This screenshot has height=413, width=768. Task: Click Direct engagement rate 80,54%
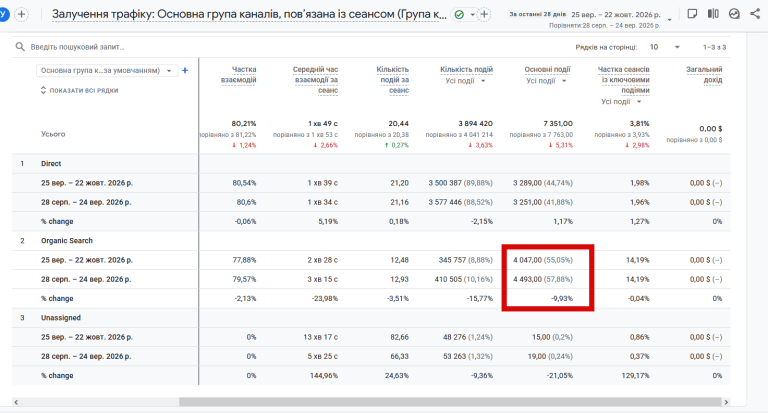tap(244, 183)
